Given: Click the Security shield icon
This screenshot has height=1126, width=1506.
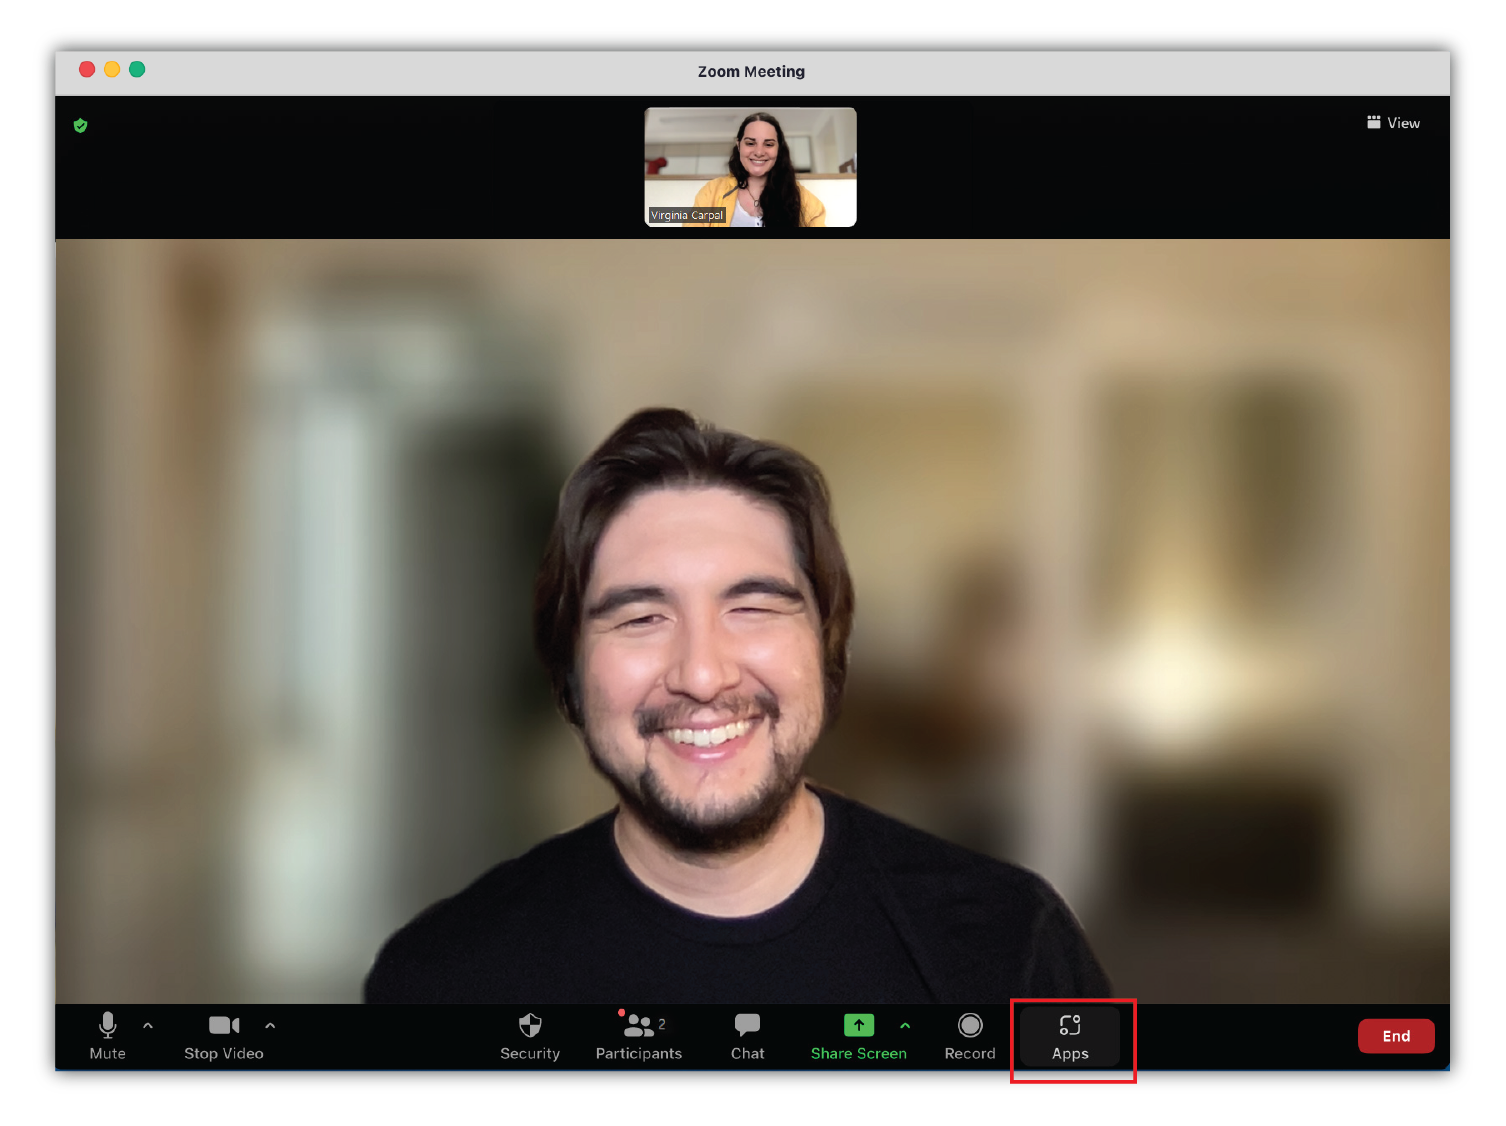Looking at the screenshot, I should [530, 1025].
